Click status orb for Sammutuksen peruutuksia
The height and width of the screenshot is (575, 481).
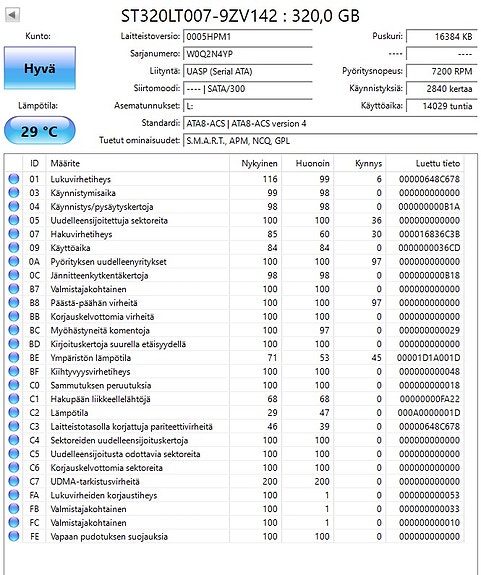click(14, 385)
